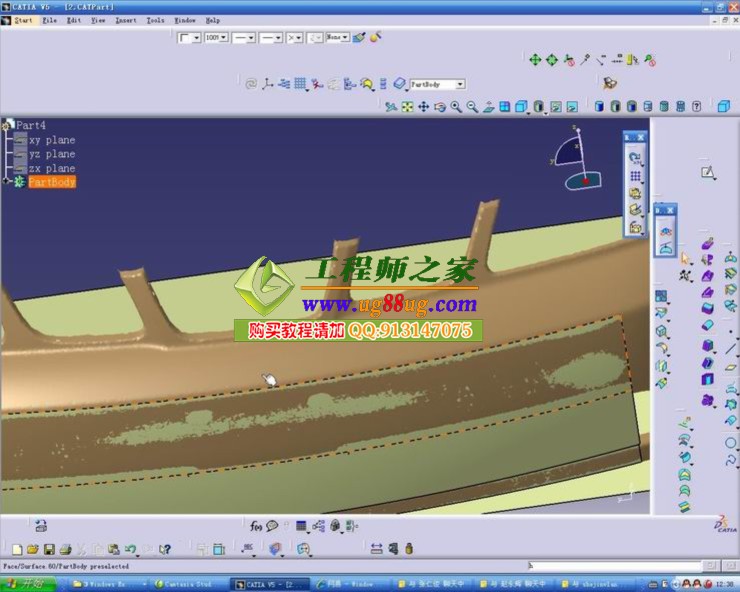The height and width of the screenshot is (592, 740).
Task: Toggle Swap Visible Space
Action: click(x=572, y=107)
